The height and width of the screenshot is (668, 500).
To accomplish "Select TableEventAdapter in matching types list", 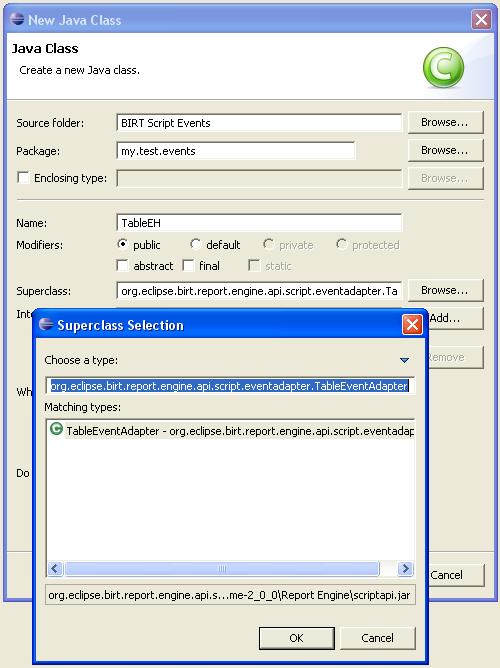I will pyautogui.click(x=231, y=431).
